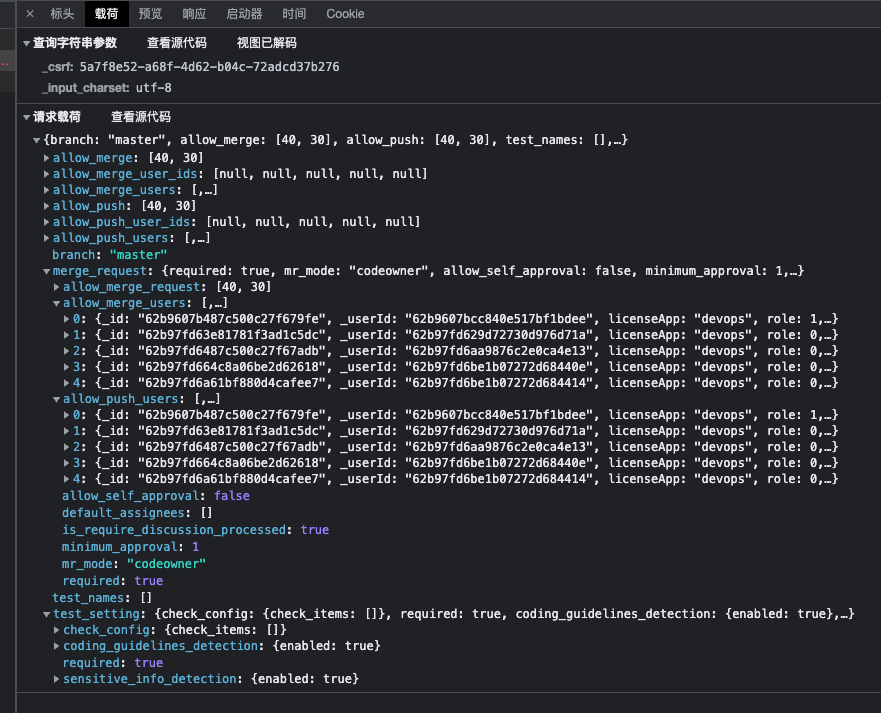Collapse allow_merge_users inside merge_request
The image size is (881, 713).
57,303
